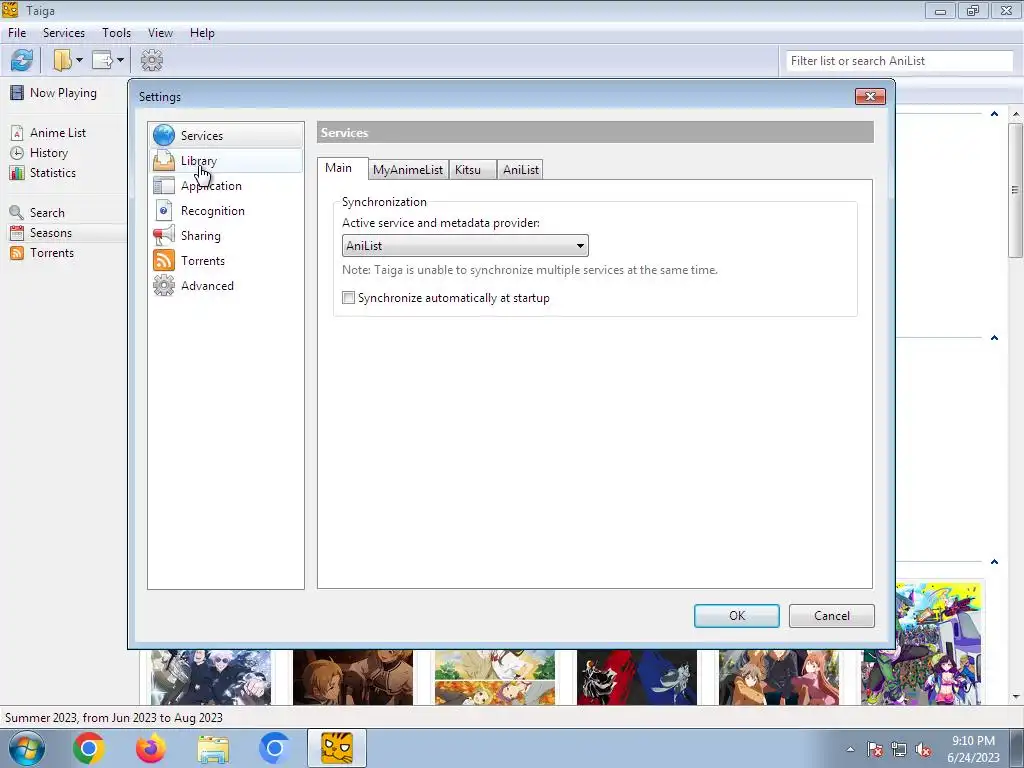Viewport: 1024px width, 768px height.
Task: Switch to the MyAnimeList tab
Action: coord(408,170)
